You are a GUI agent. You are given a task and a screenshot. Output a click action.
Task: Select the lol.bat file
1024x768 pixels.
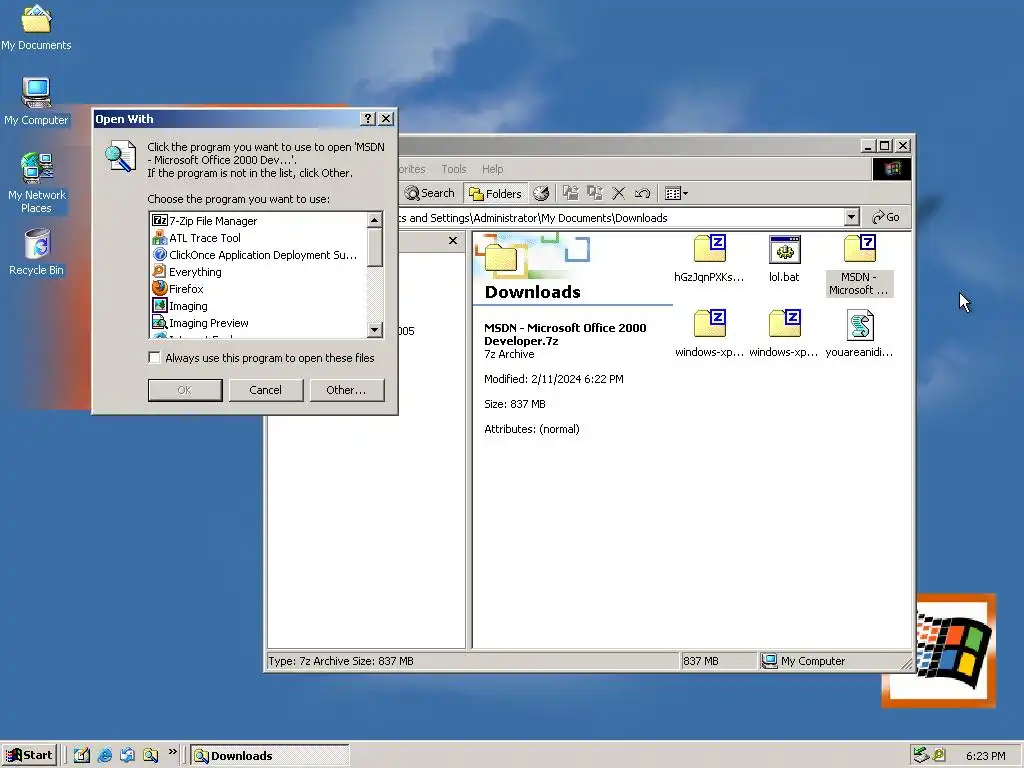tap(784, 259)
